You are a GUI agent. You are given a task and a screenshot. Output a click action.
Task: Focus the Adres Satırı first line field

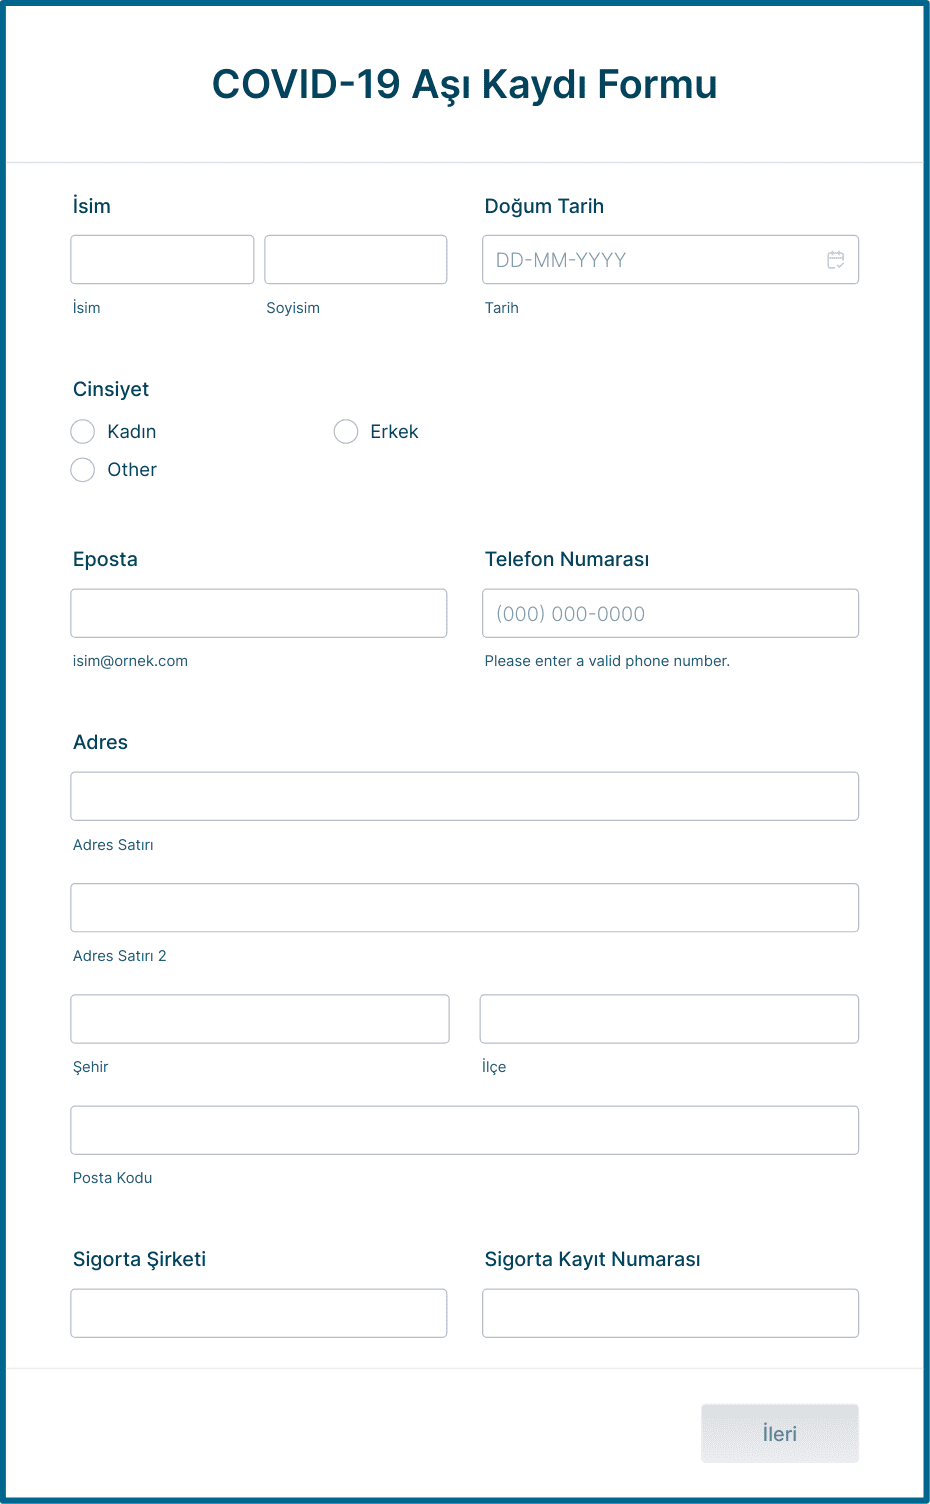(465, 796)
